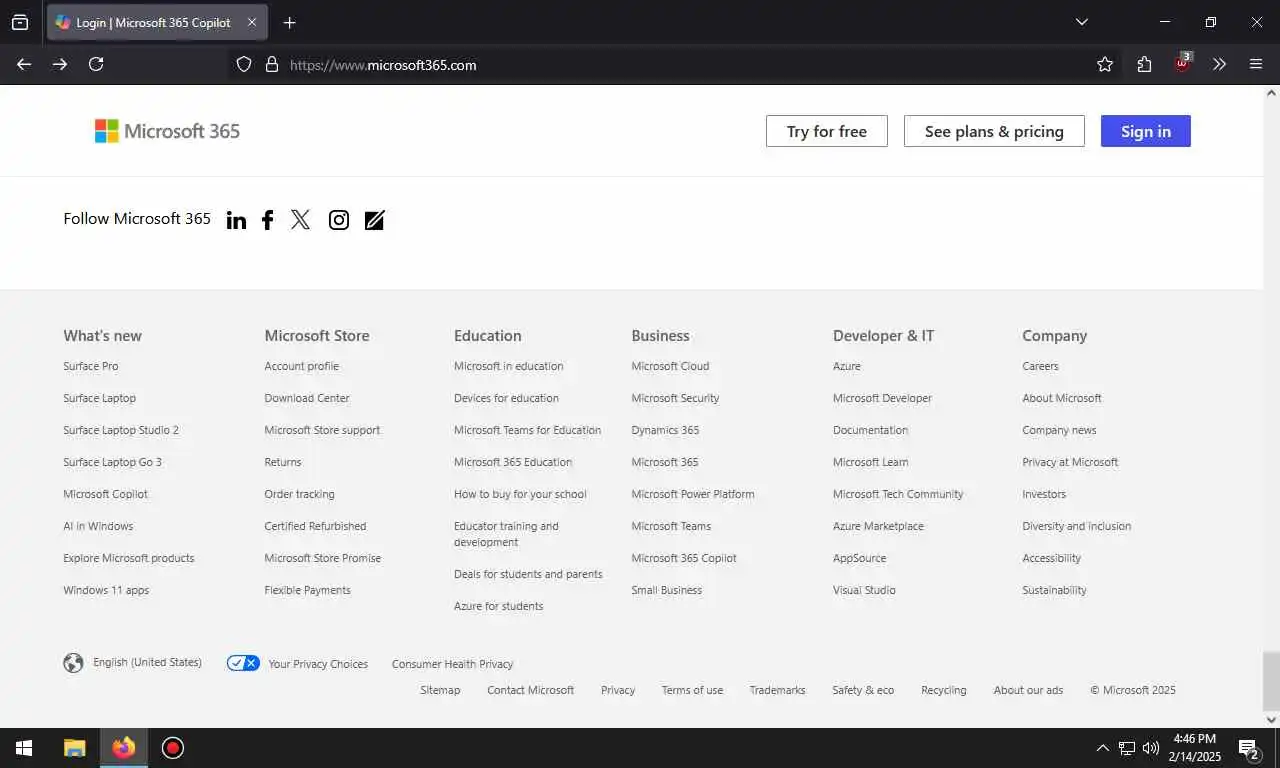Viewport: 1280px width, 768px height.
Task: Click the Try for free button
Action: 827,131
